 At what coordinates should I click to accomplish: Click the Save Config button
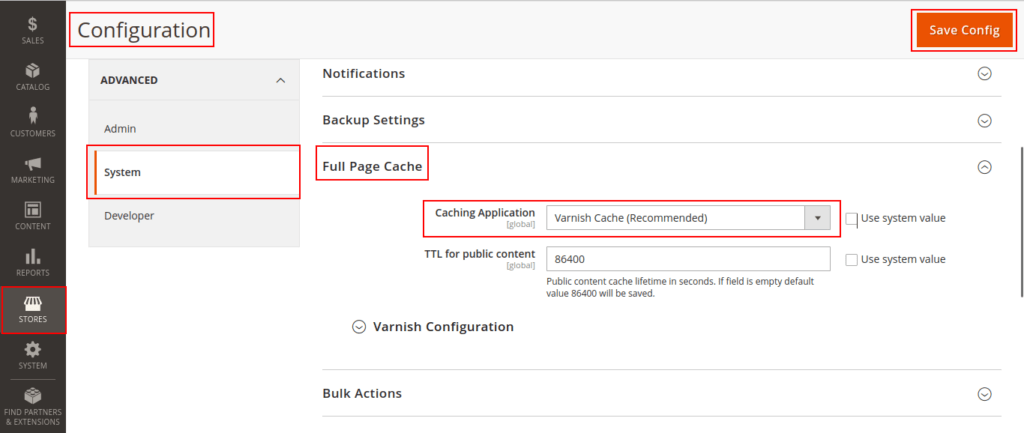963,30
